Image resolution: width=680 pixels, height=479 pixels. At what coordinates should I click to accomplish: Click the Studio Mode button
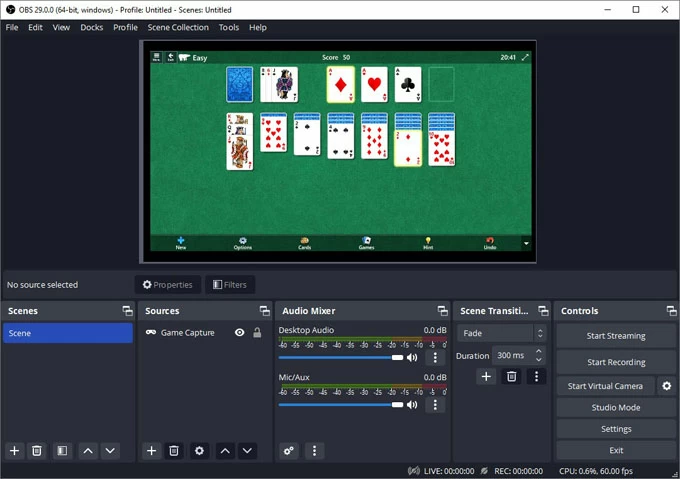click(x=616, y=407)
